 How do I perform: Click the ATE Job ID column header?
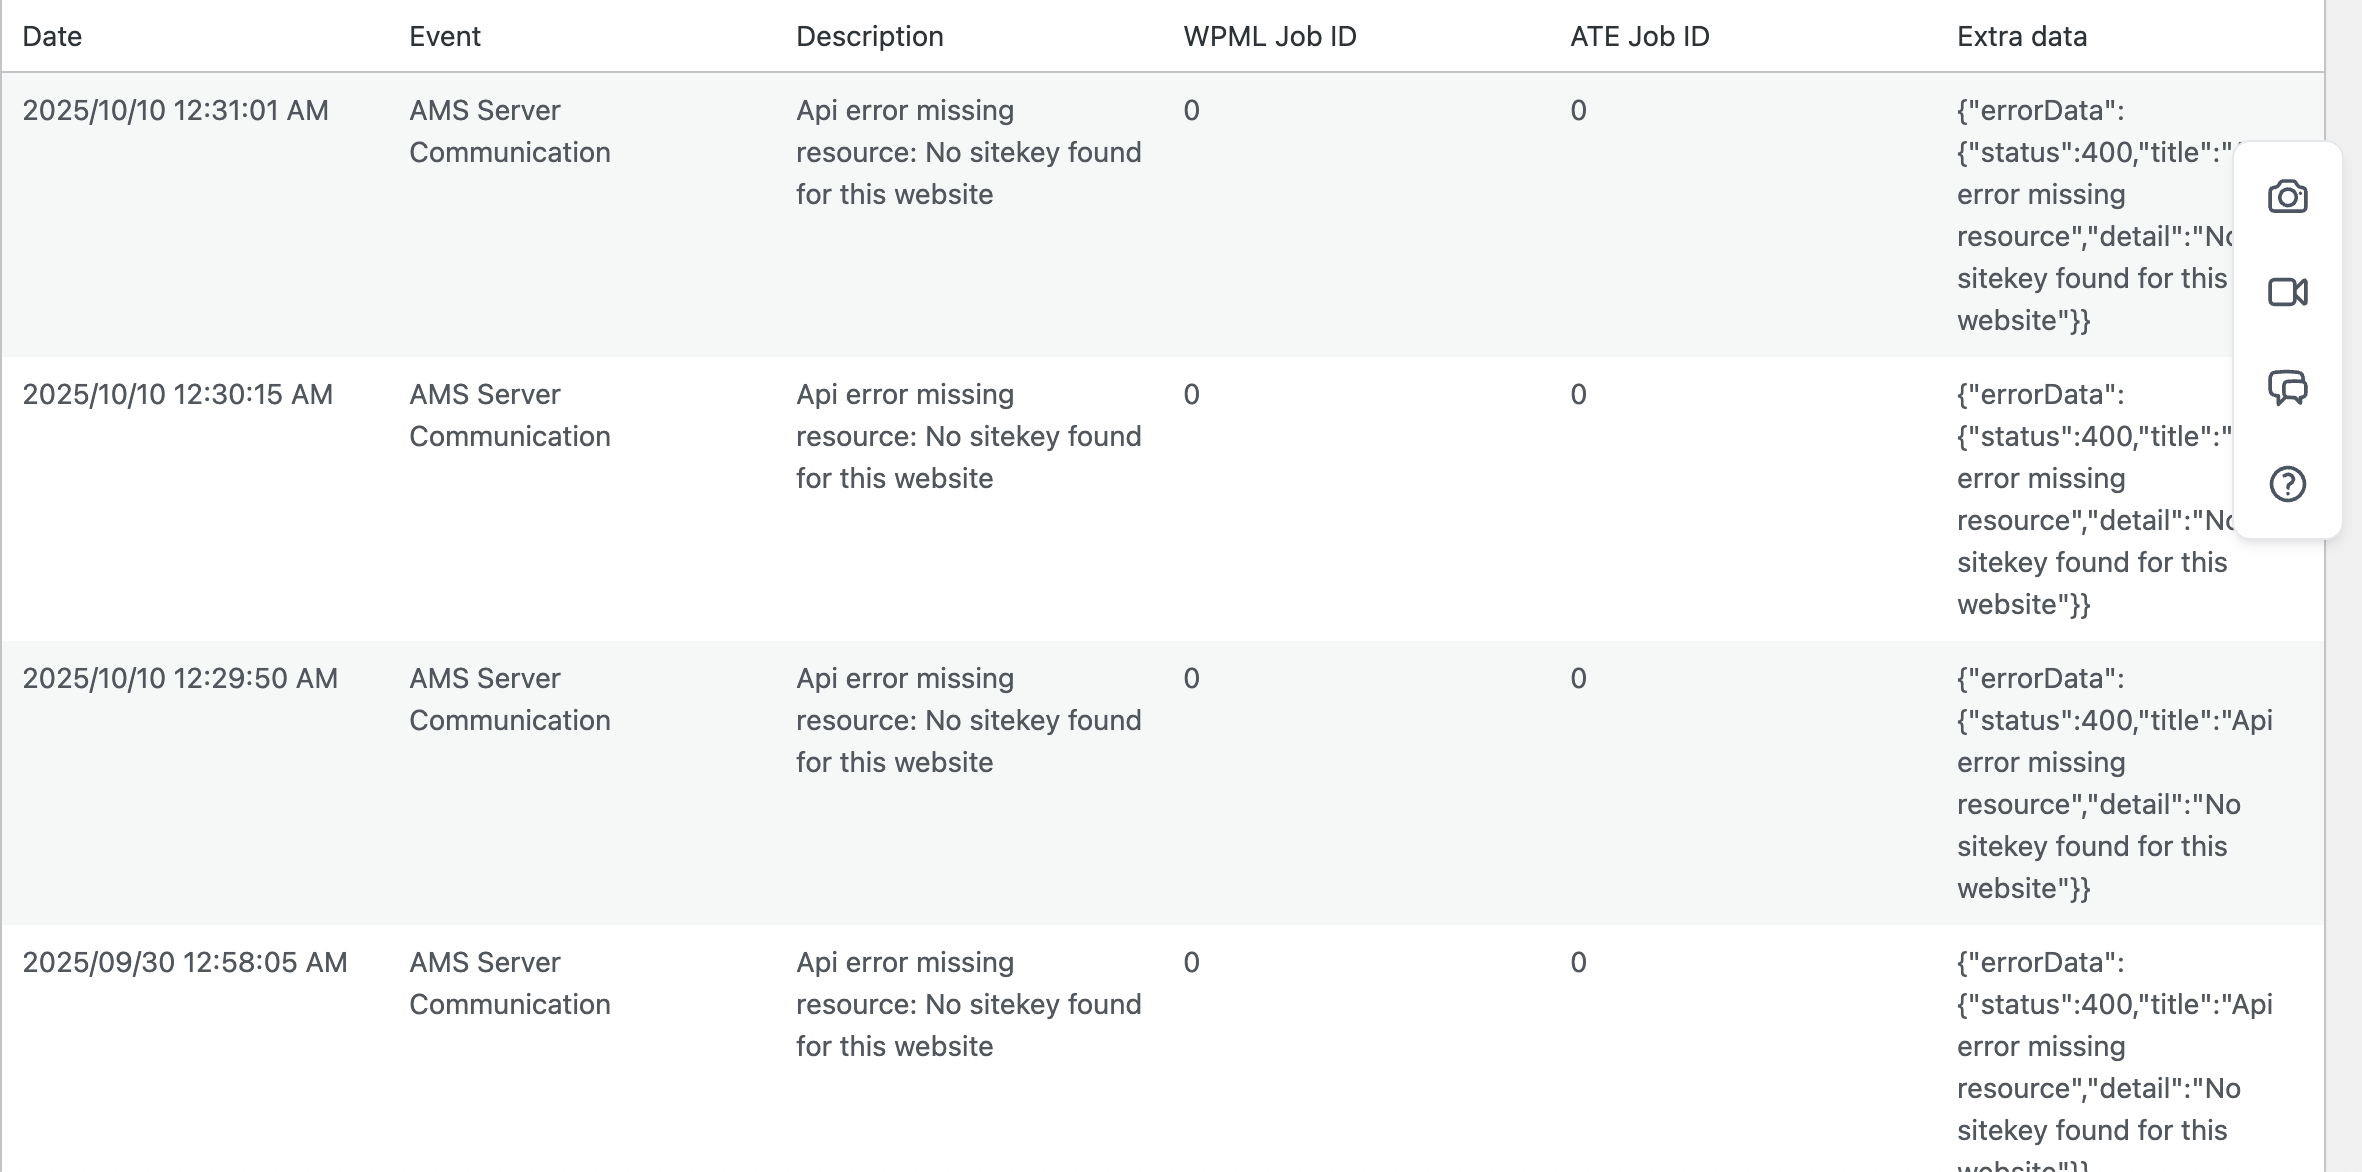(1639, 37)
